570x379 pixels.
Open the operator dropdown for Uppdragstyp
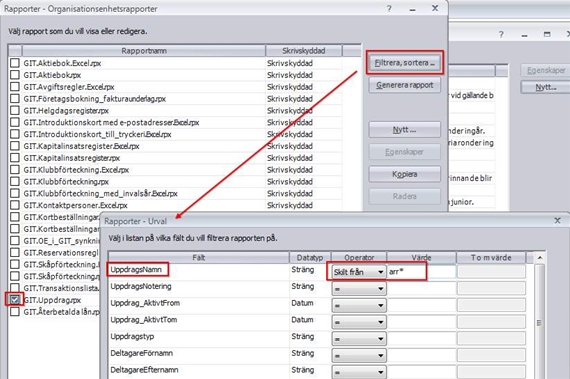358,339
